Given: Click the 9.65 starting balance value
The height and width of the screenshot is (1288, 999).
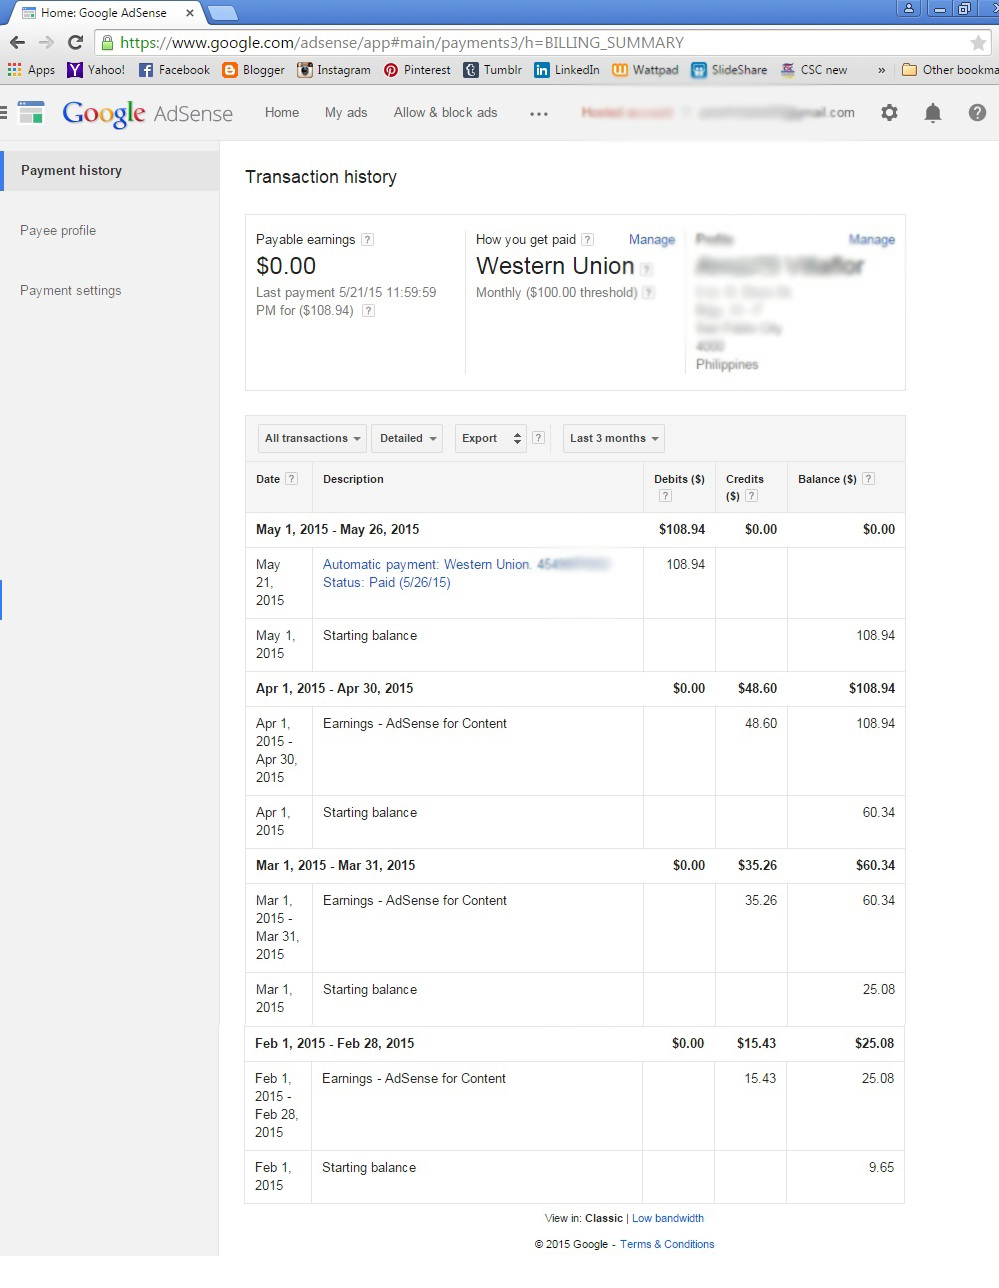Looking at the screenshot, I should click(882, 1168).
